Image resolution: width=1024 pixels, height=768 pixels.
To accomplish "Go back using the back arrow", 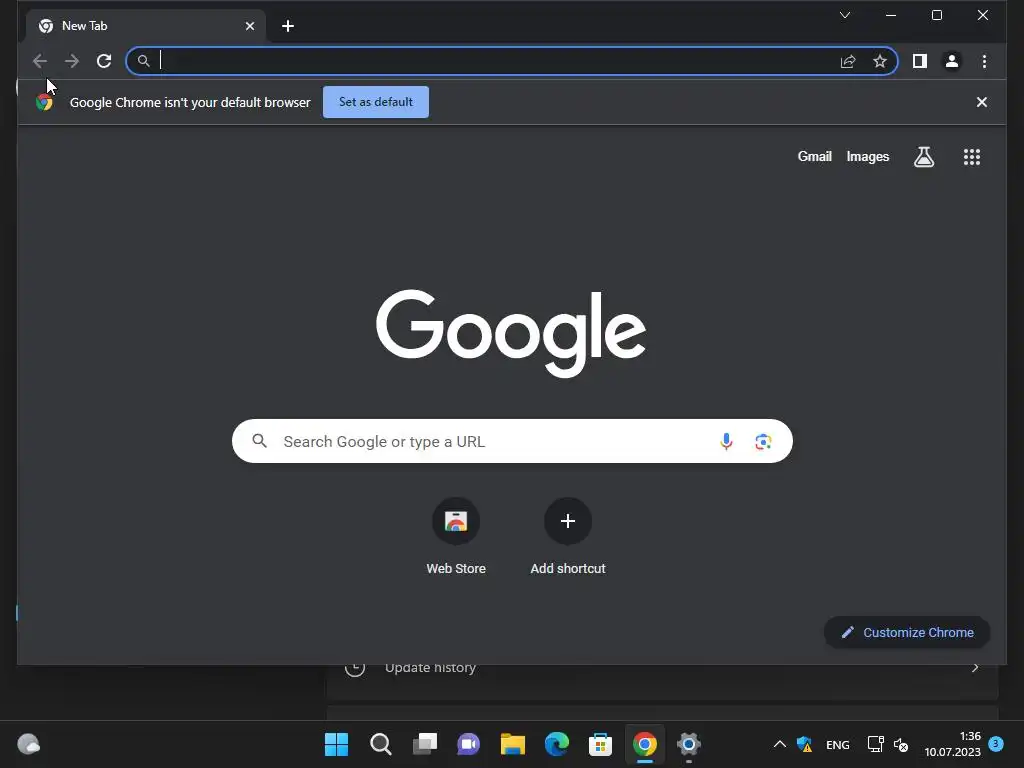I will click(x=40, y=61).
